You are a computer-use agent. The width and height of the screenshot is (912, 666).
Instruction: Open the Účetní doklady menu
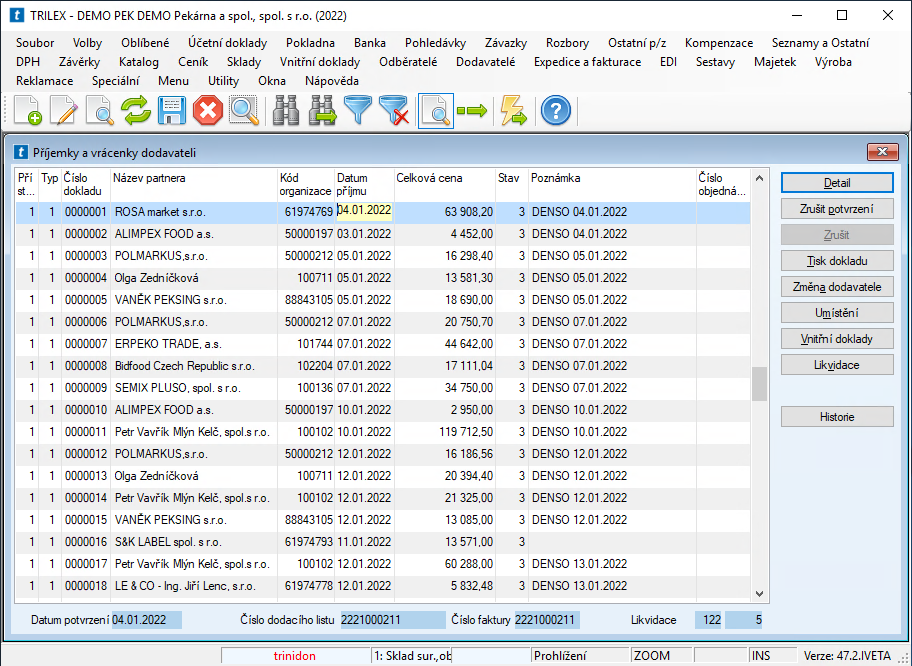(227, 42)
